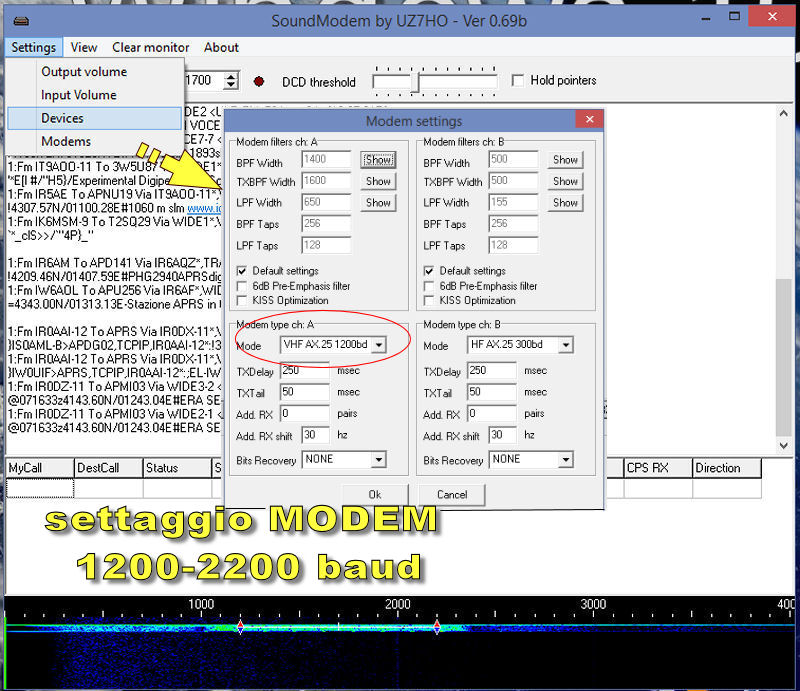Show BPF Width filter for channel B
The height and width of the screenshot is (691, 800).
tap(565, 160)
